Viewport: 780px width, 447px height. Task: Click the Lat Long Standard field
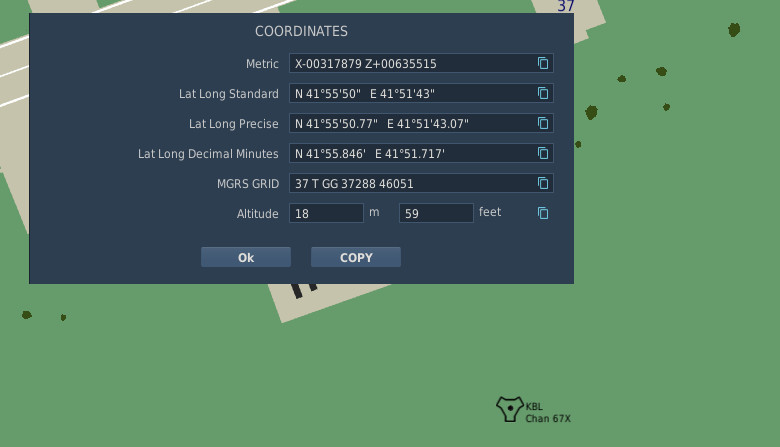click(410, 94)
